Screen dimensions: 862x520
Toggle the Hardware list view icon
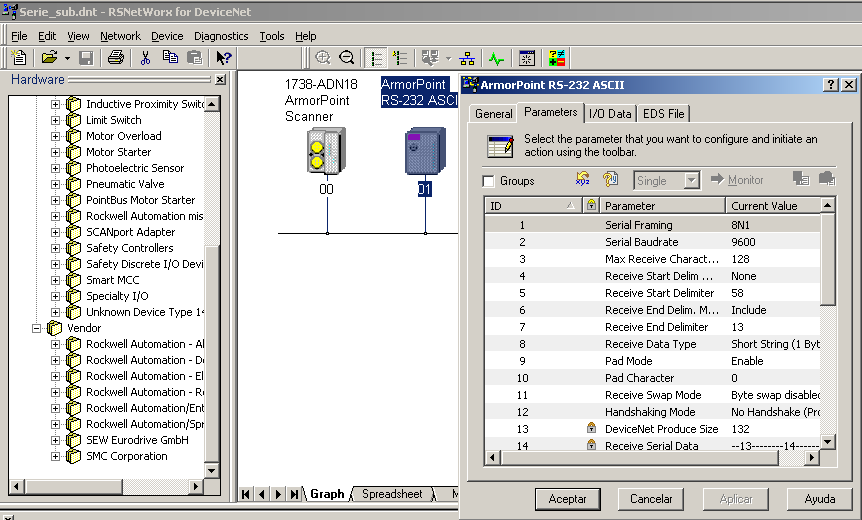click(377, 58)
